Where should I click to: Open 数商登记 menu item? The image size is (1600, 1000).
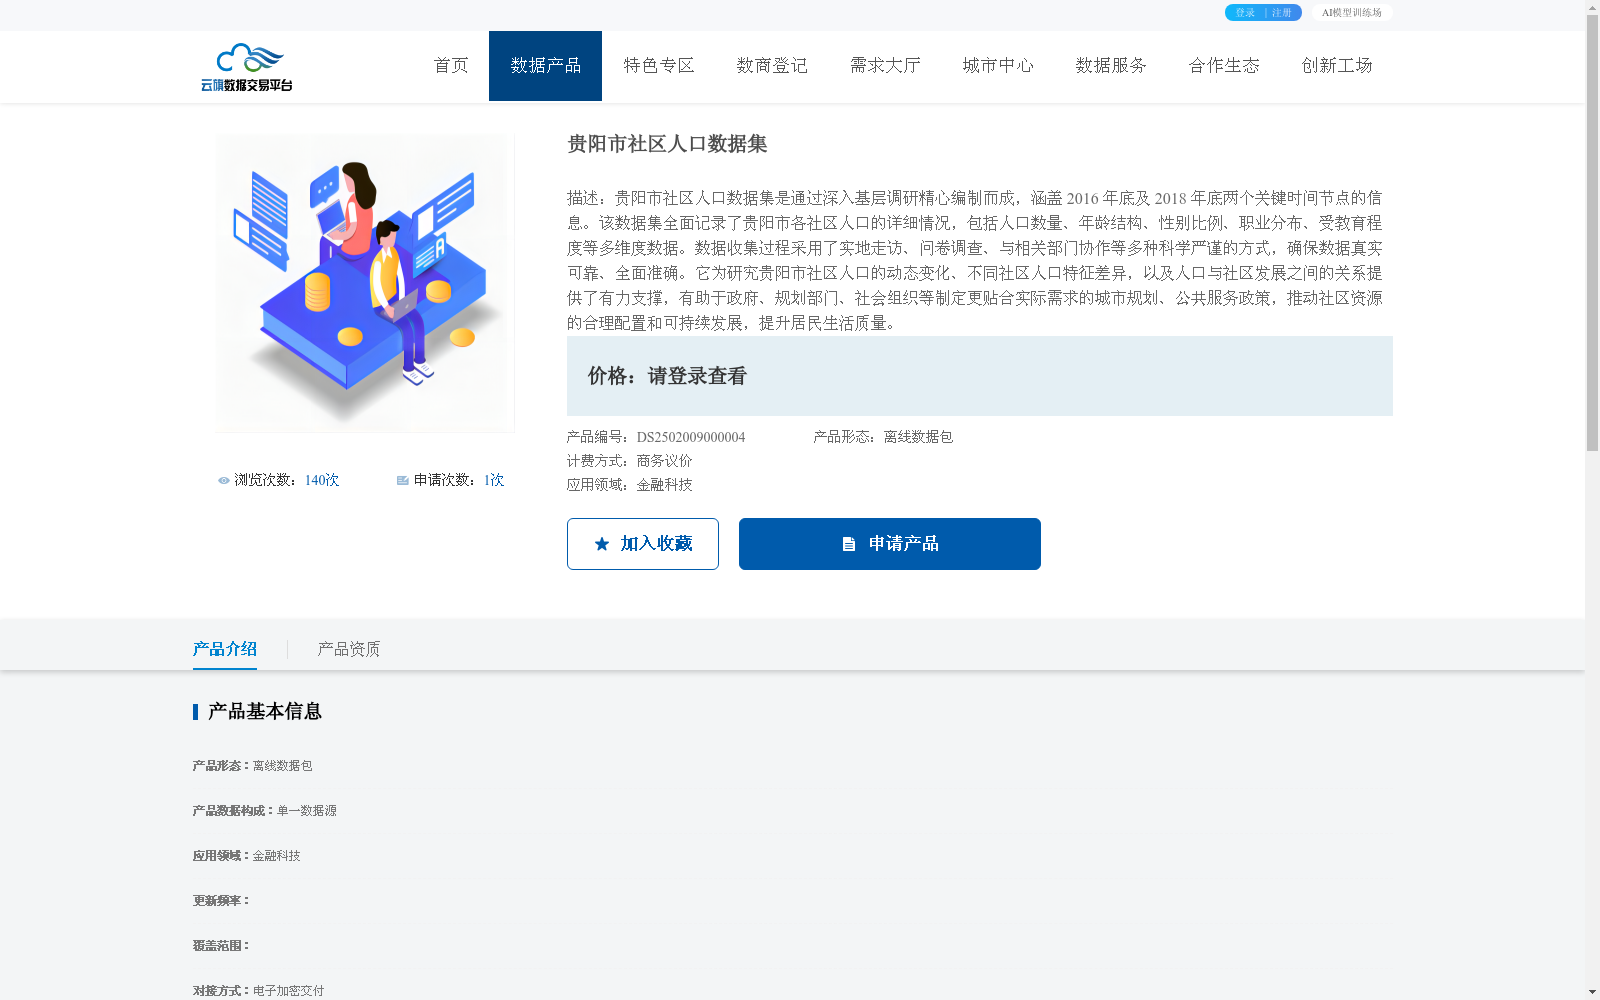tap(772, 66)
